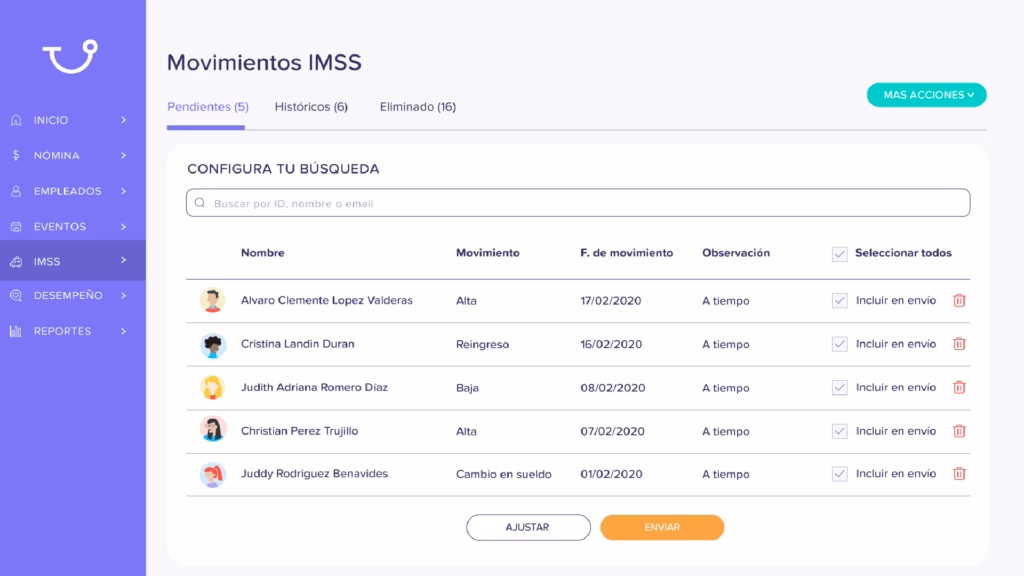
Task: Click trash icon for Cristina Landin Duran
Action: click(x=959, y=344)
